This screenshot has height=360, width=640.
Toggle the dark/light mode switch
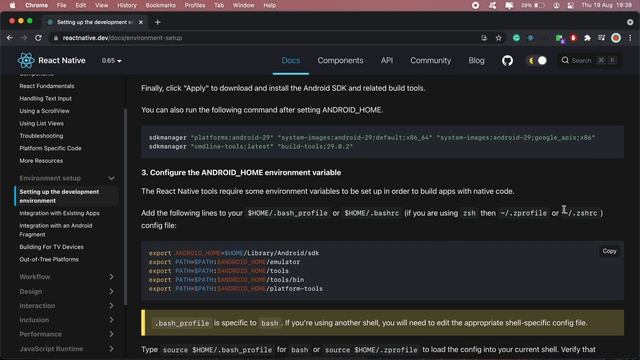click(x=537, y=60)
